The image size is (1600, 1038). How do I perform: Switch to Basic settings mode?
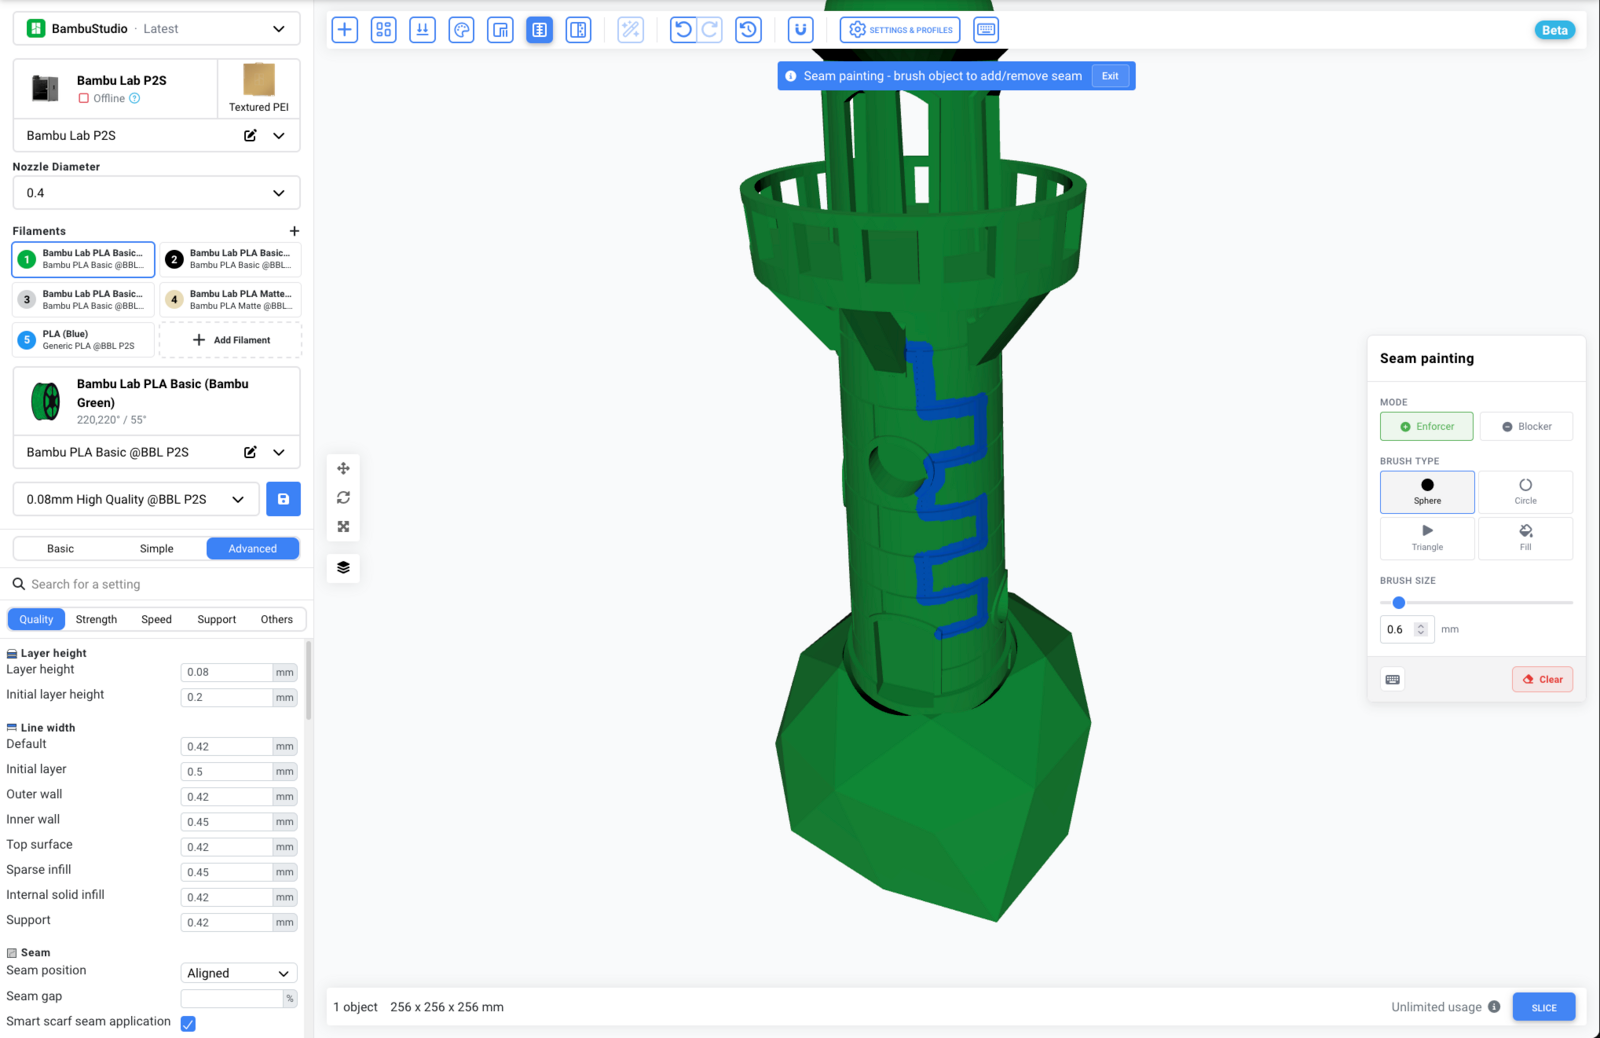click(60, 549)
